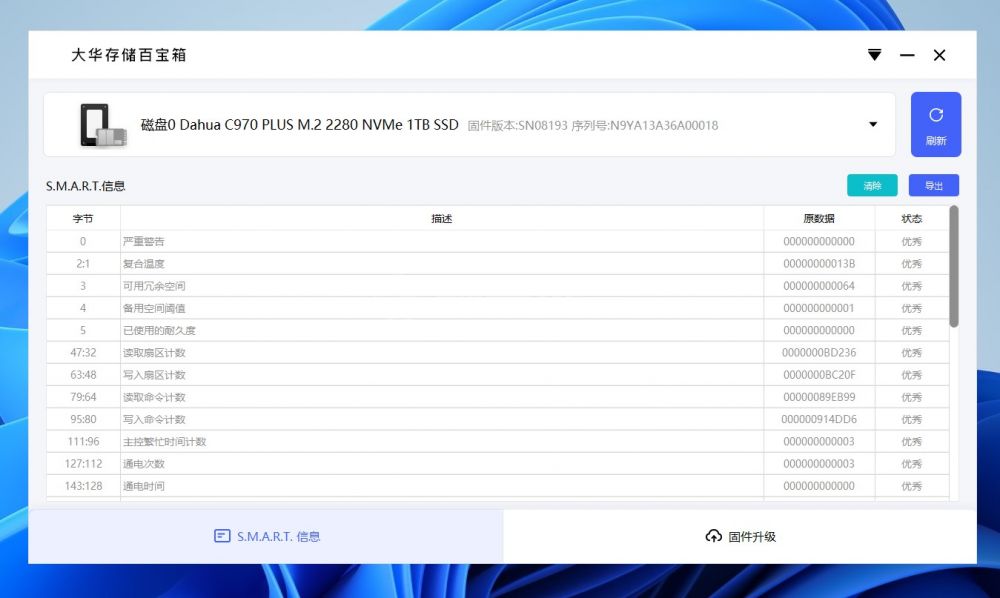Click the 优秀 status in the 备用空间阈值 row
Screen dimensions: 1000x598
(911, 309)
